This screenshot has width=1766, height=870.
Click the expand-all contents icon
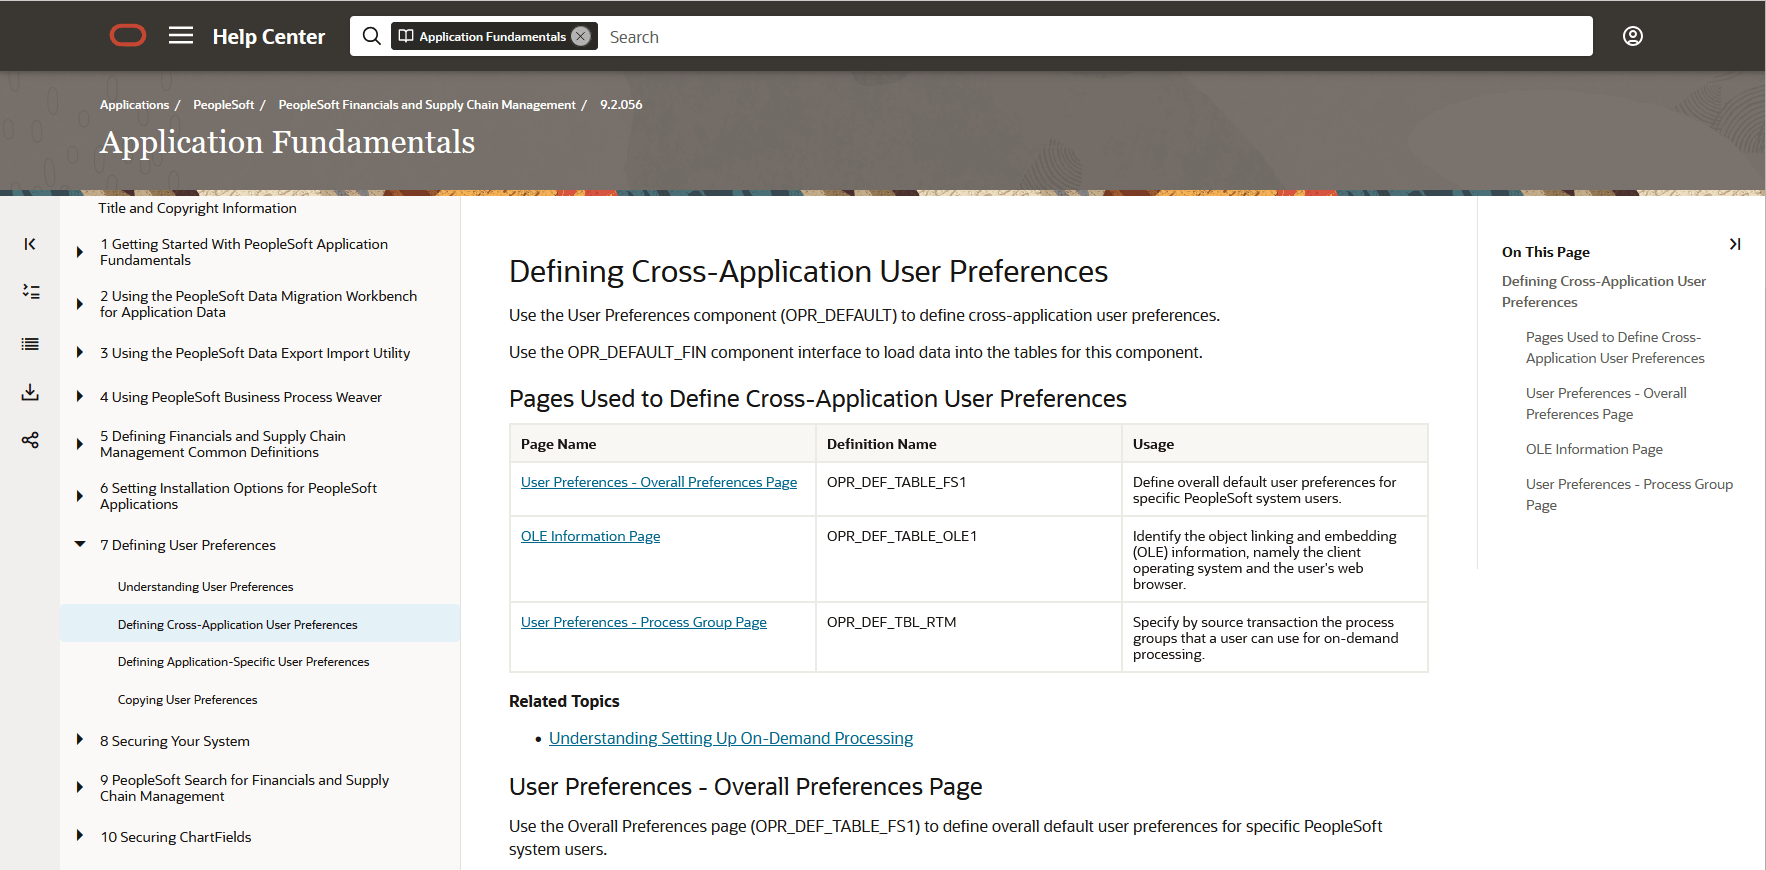(x=30, y=292)
